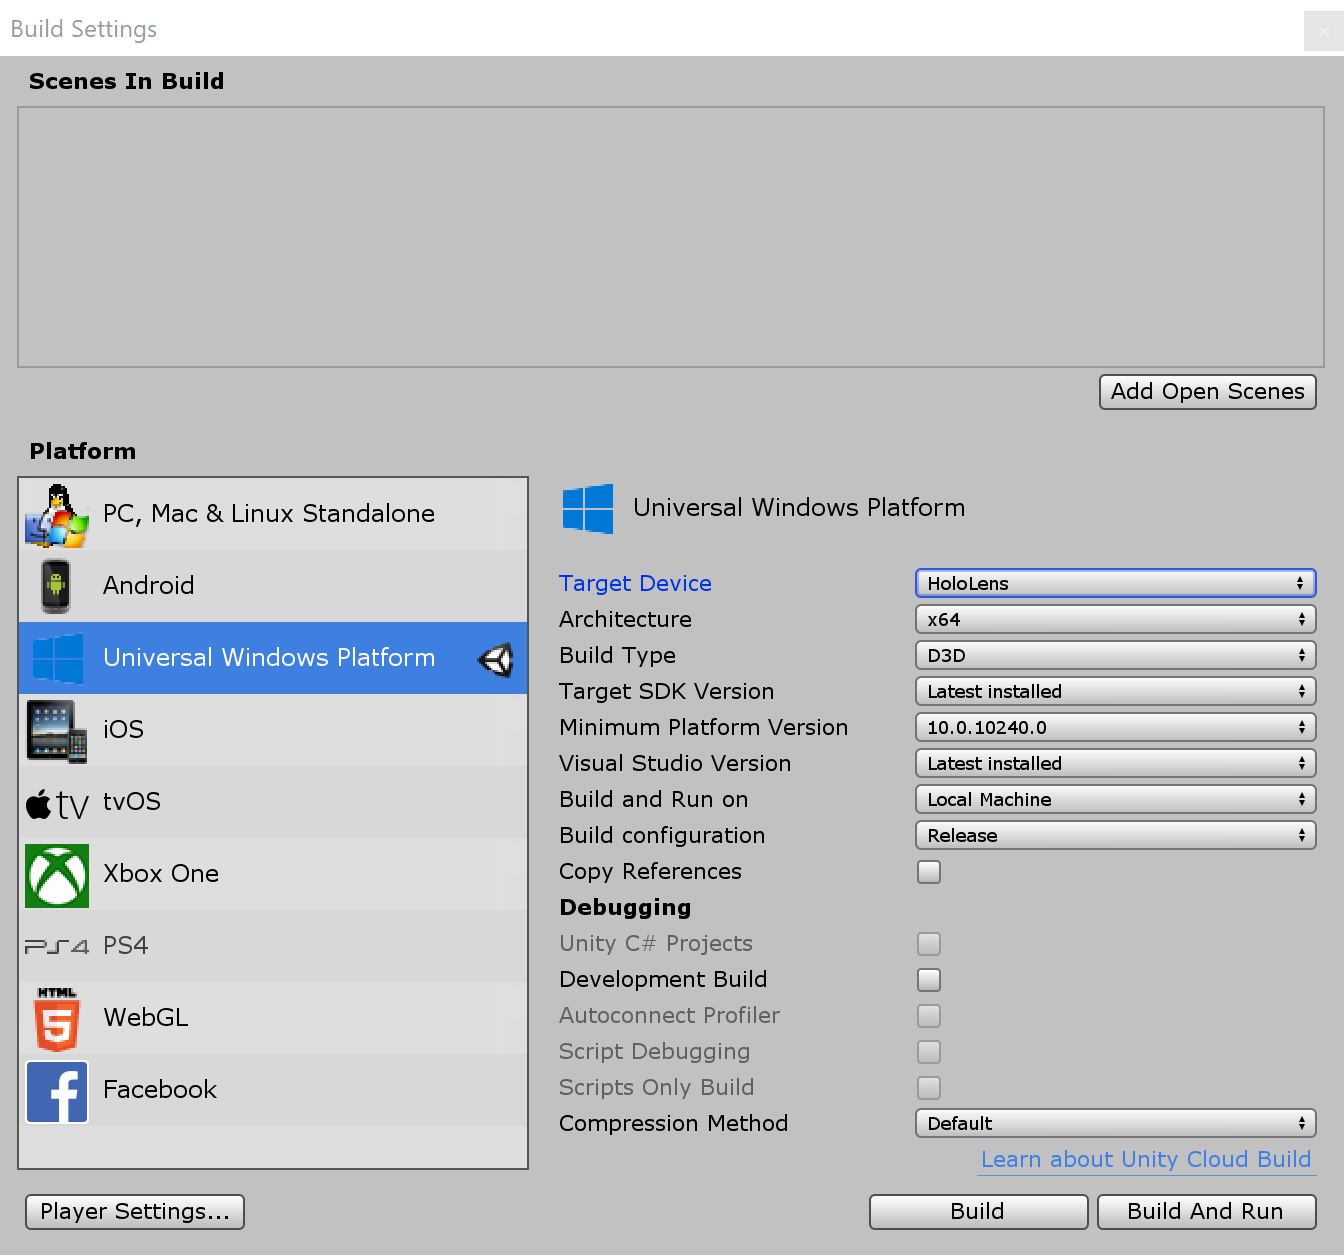This screenshot has width=1344, height=1255.
Task: Open the Build and Run on dropdown
Action: point(1116,799)
